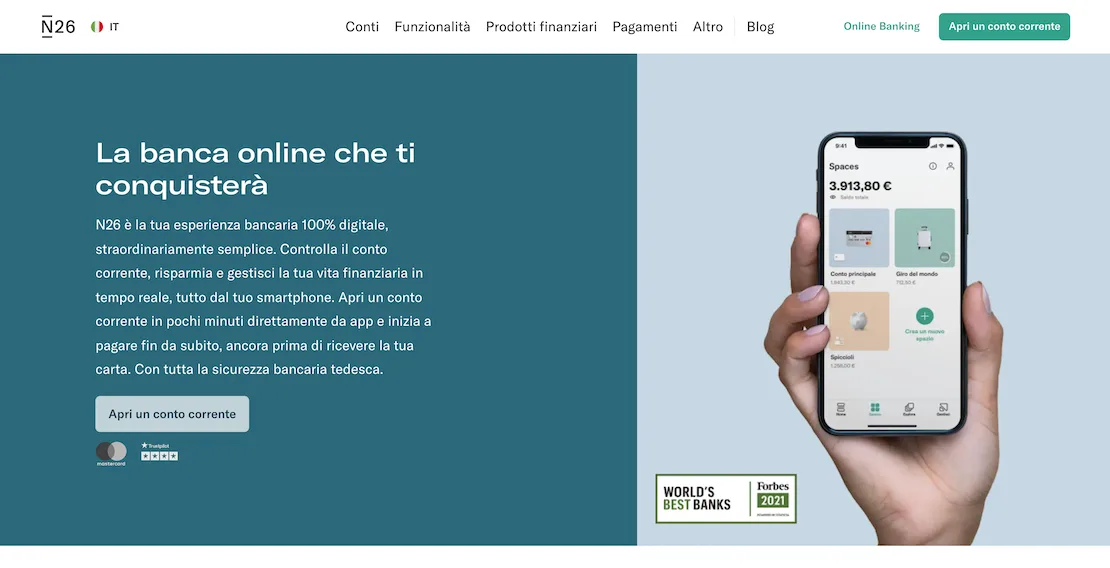Image resolution: width=1110 pixels, height=568 pixels.
Task: Open the Prodotti finanziari menu
Action: pyautogui.click(x=542, y=27)
